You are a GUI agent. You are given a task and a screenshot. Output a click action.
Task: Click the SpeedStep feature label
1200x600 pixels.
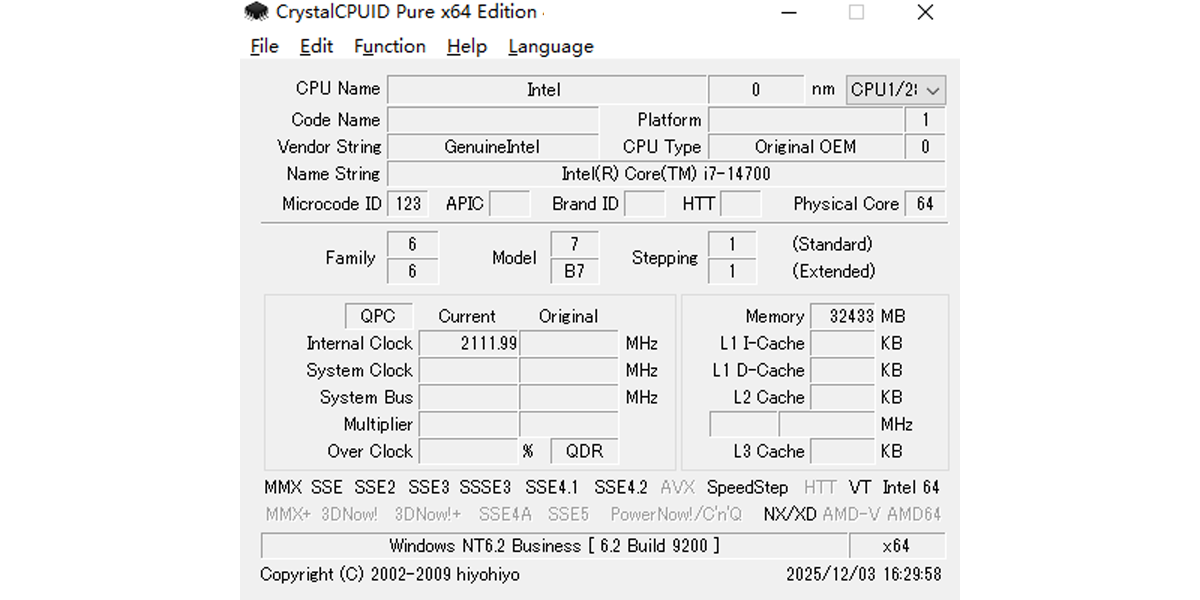(747, 488)
